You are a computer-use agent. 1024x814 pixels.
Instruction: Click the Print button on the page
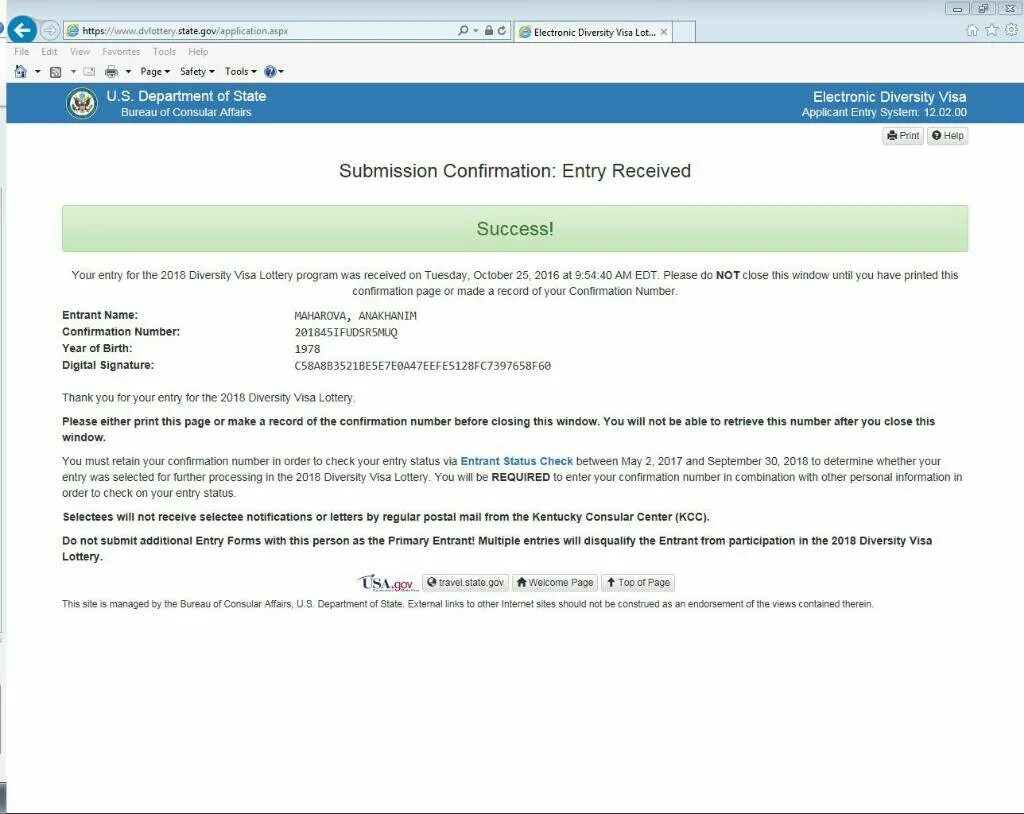[x=903, y=135]
